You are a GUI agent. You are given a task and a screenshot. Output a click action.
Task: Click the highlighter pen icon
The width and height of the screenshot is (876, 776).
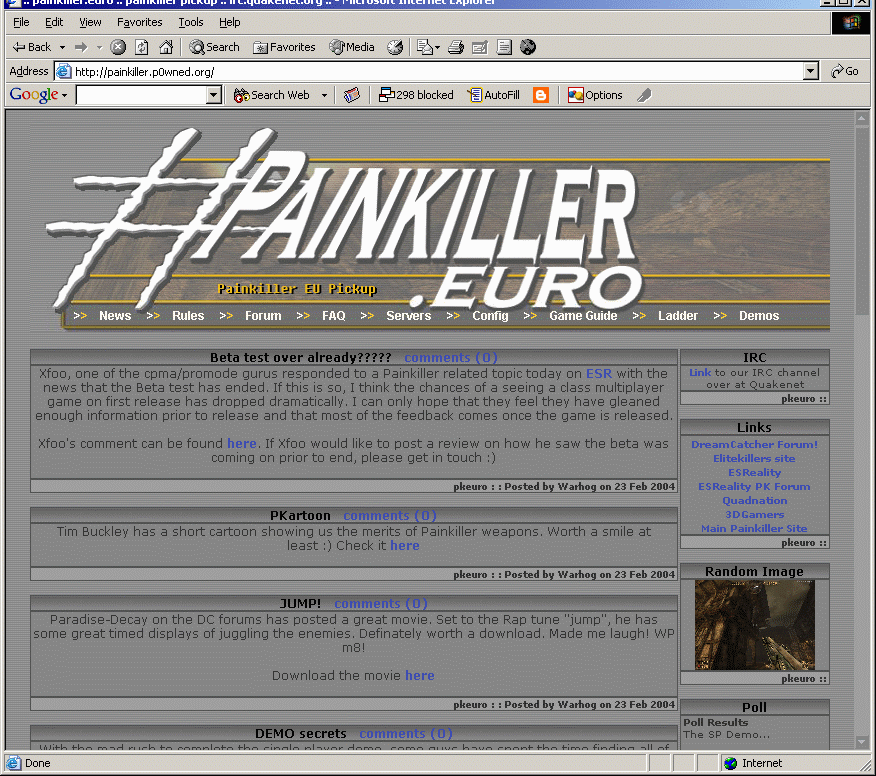pyautogui.click(x=644, y=96)
